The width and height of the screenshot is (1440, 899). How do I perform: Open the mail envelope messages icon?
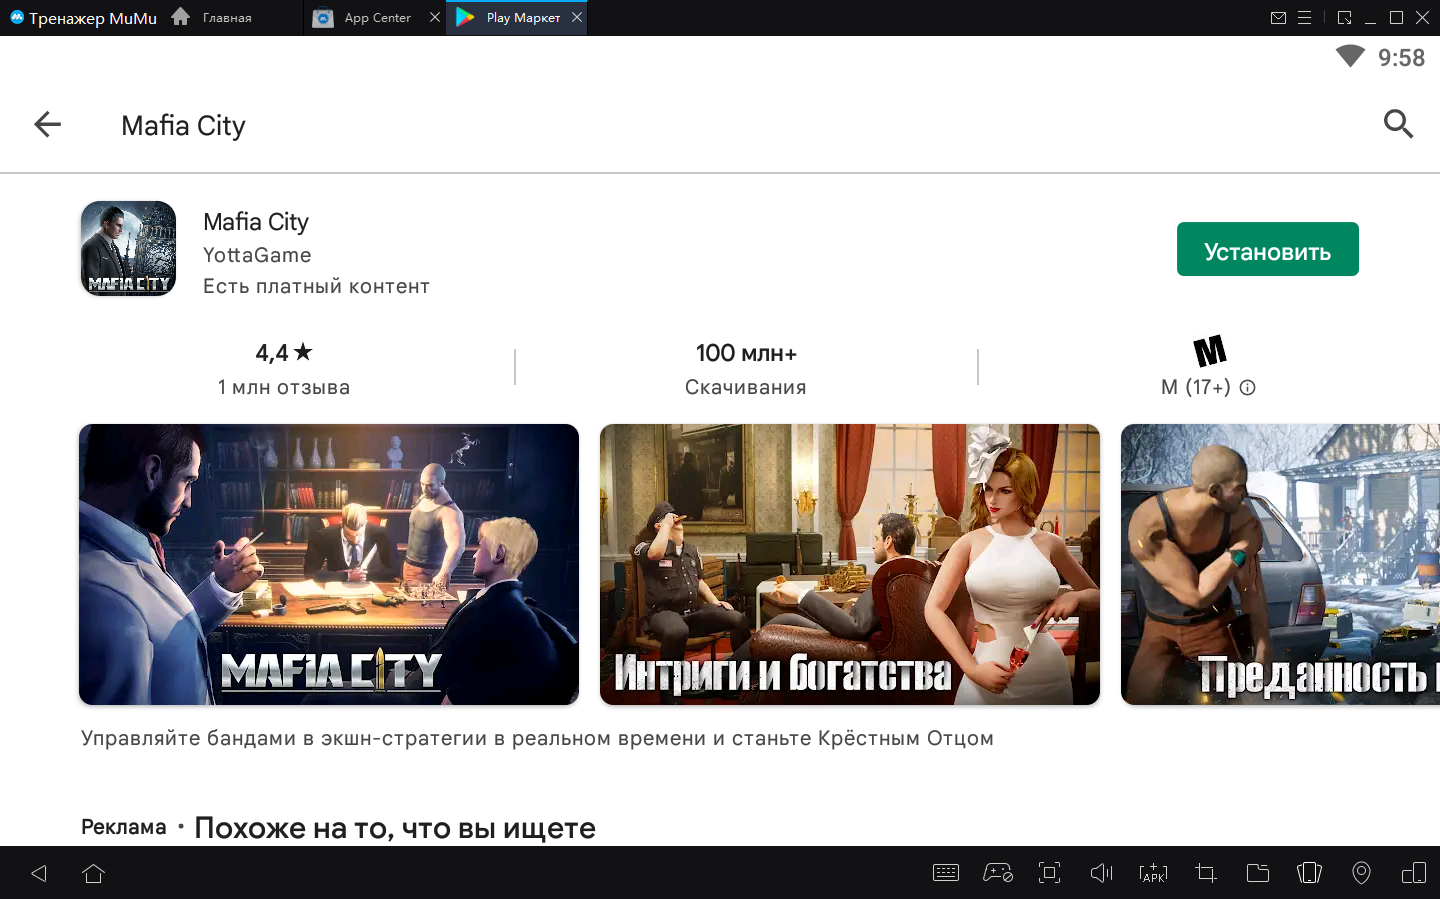(x=1278, y=18)
